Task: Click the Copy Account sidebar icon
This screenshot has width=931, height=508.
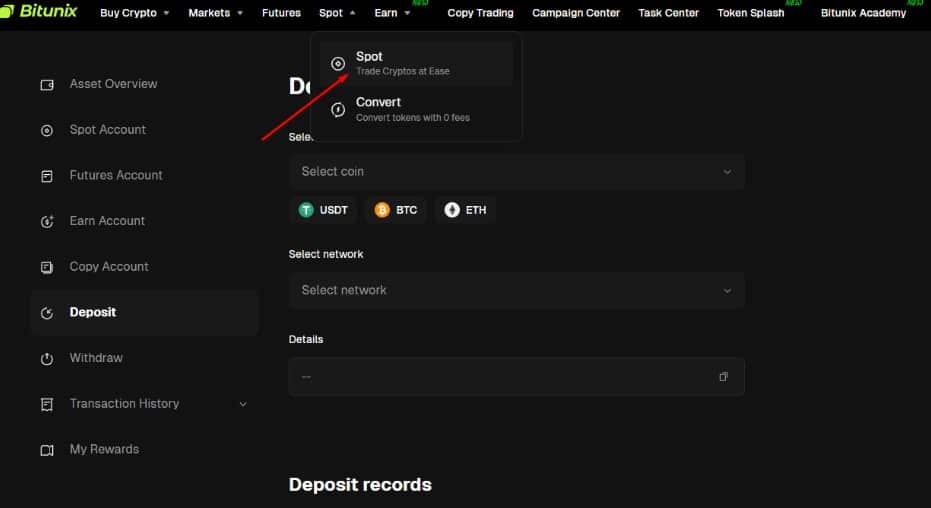Action: pyautogui.click(x=47, y=268)
